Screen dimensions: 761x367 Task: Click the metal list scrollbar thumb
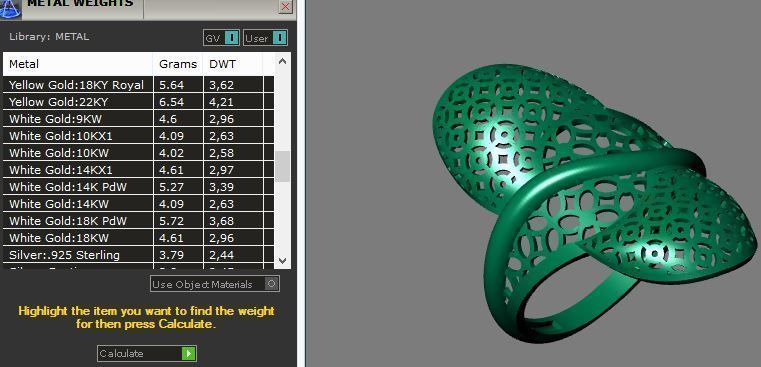pos(282,167)
